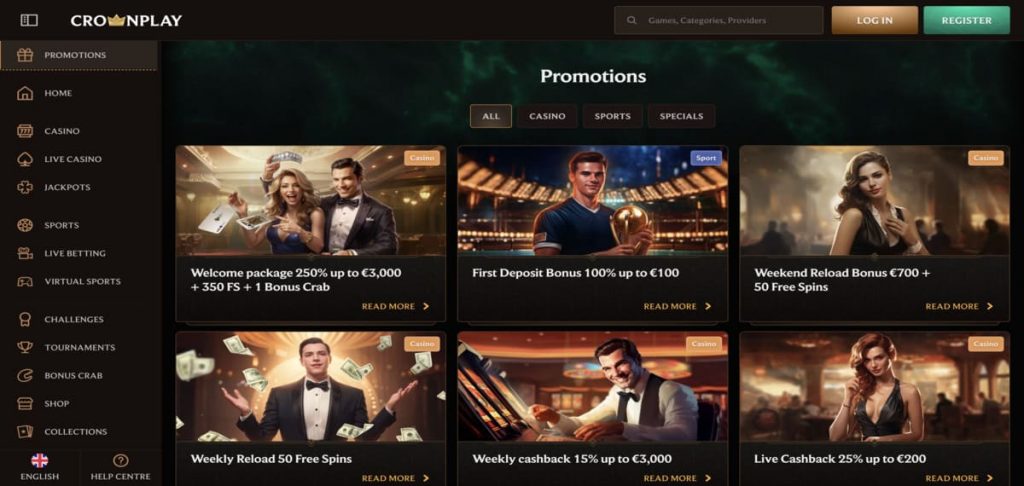Select the Casino promotions filter tab
The width and height of the screenshot is (1024, 486).
tap(547, 116)
